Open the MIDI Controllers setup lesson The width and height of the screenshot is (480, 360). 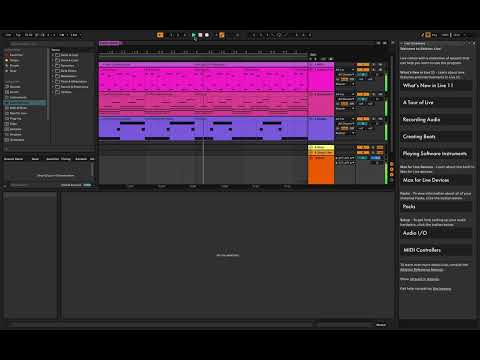[x=436, y=250]
